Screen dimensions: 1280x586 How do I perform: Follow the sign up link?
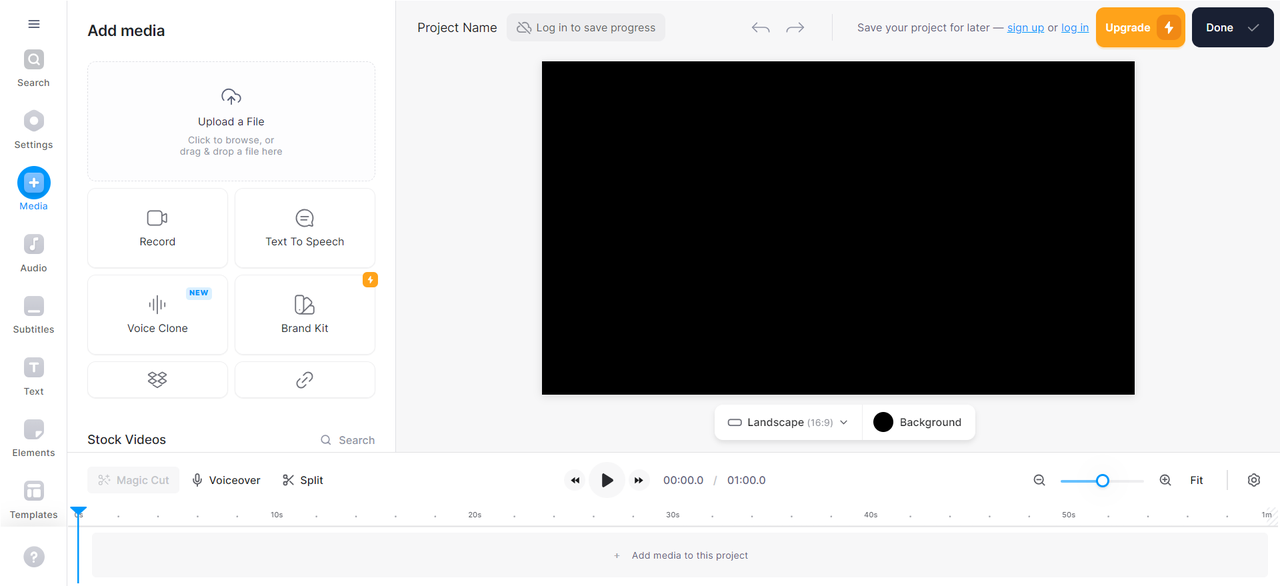[1025, 28]
